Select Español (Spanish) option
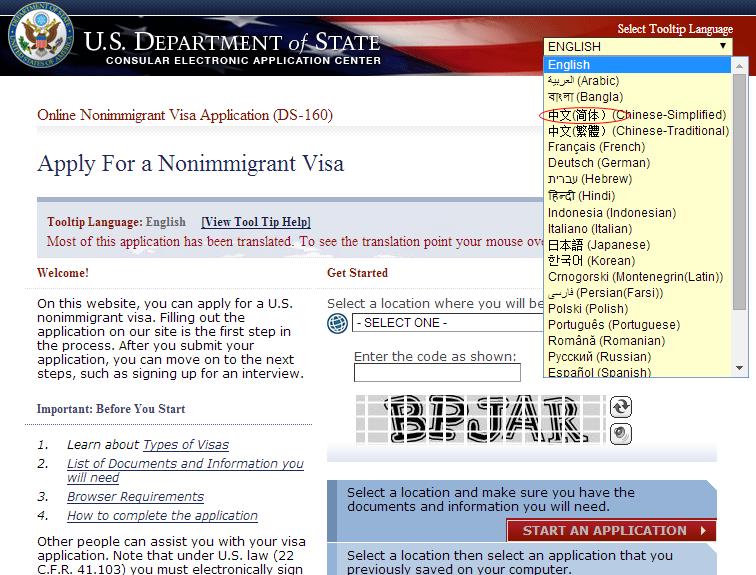The height and width of the screenshot is (575, 756). [637, 372]
